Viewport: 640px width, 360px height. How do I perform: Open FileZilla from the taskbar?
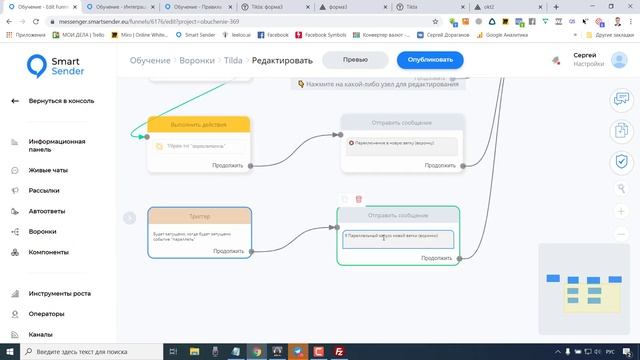pyautogui.click(x=339, y=351)
